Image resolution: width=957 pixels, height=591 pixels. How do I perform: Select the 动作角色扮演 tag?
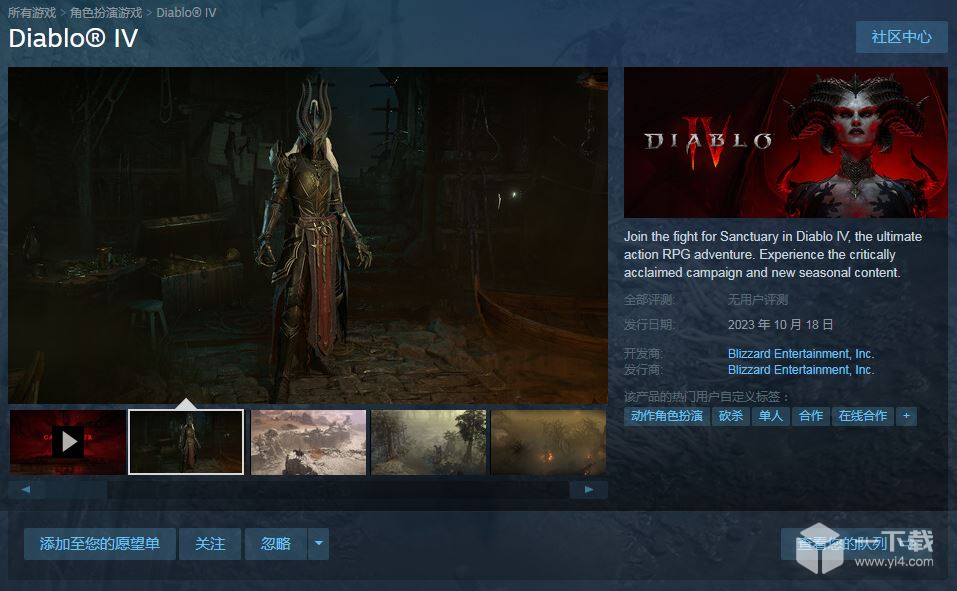666,416
